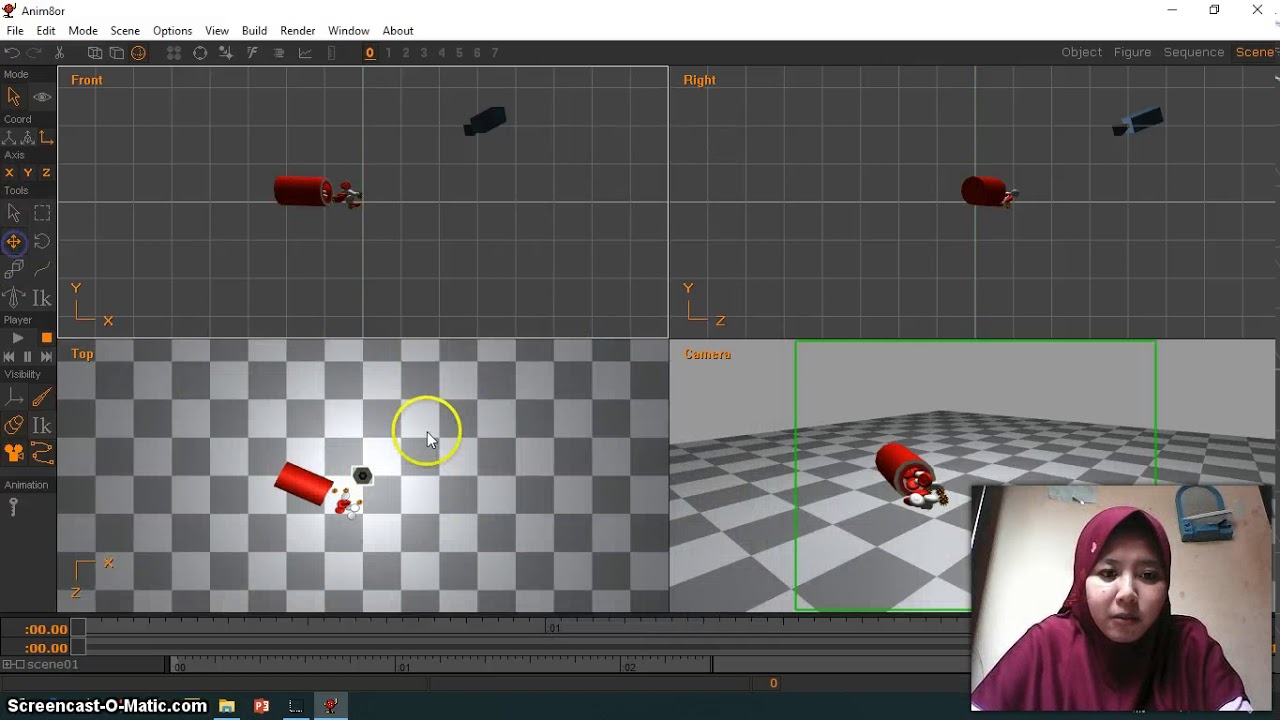The height and width of the screenshot is (720, 1280).
Task: Pick the Scale tool icon
Action: pyautogui.click(x=14, y=269)
